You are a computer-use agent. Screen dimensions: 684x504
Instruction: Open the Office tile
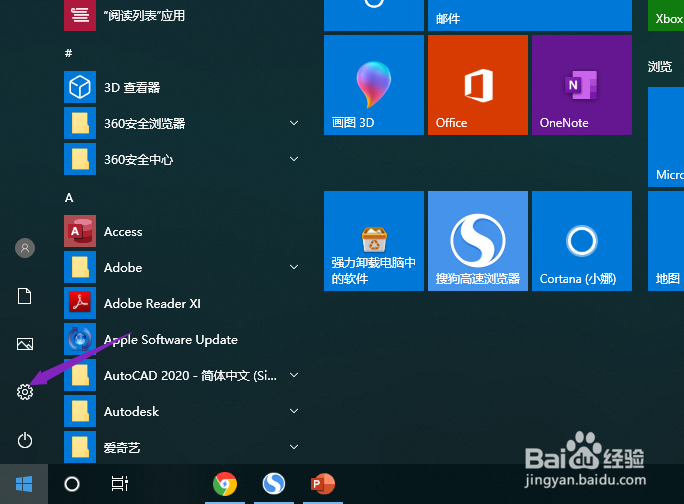tap(478, 85)
